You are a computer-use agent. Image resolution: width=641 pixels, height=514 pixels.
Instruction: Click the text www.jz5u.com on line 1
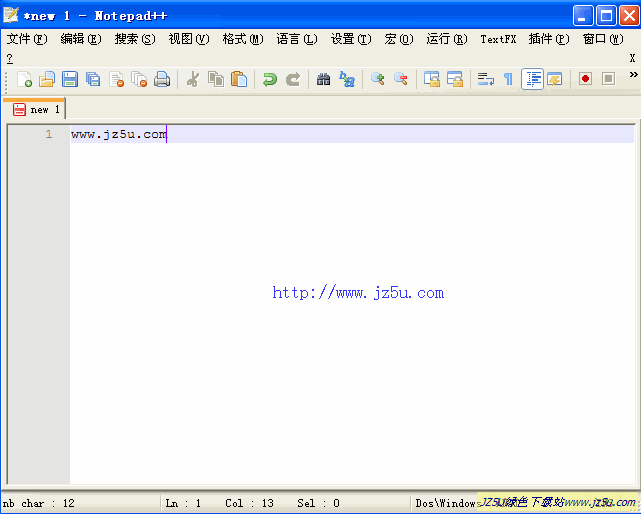click(x=119, y=134)
